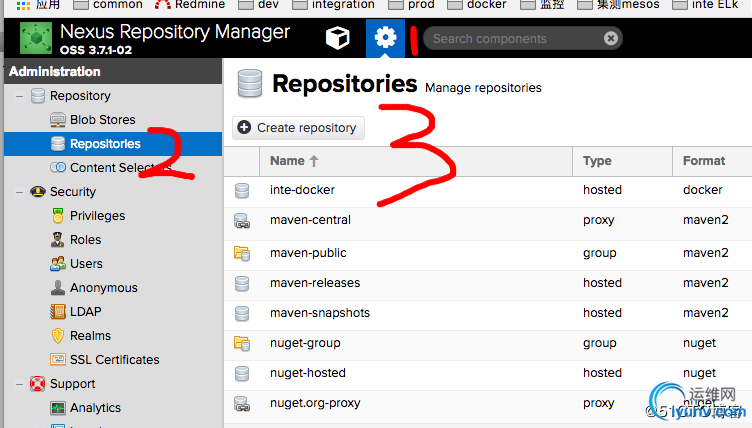Click the inte-docker hosted database icon
Screen dimensions: 752x428
click(x=242, y=190)
